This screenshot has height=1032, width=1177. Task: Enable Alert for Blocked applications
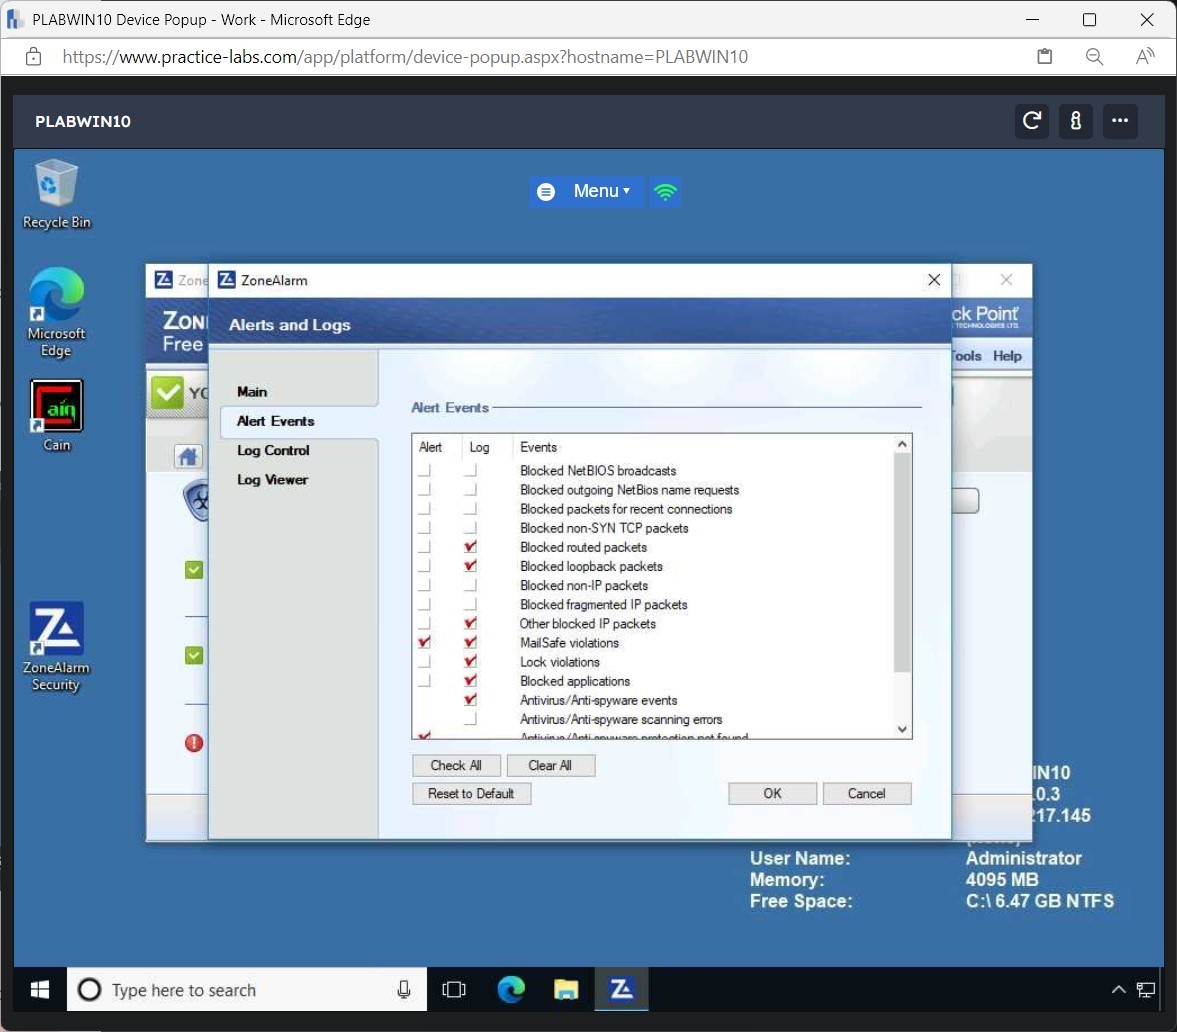pos(422,680)
